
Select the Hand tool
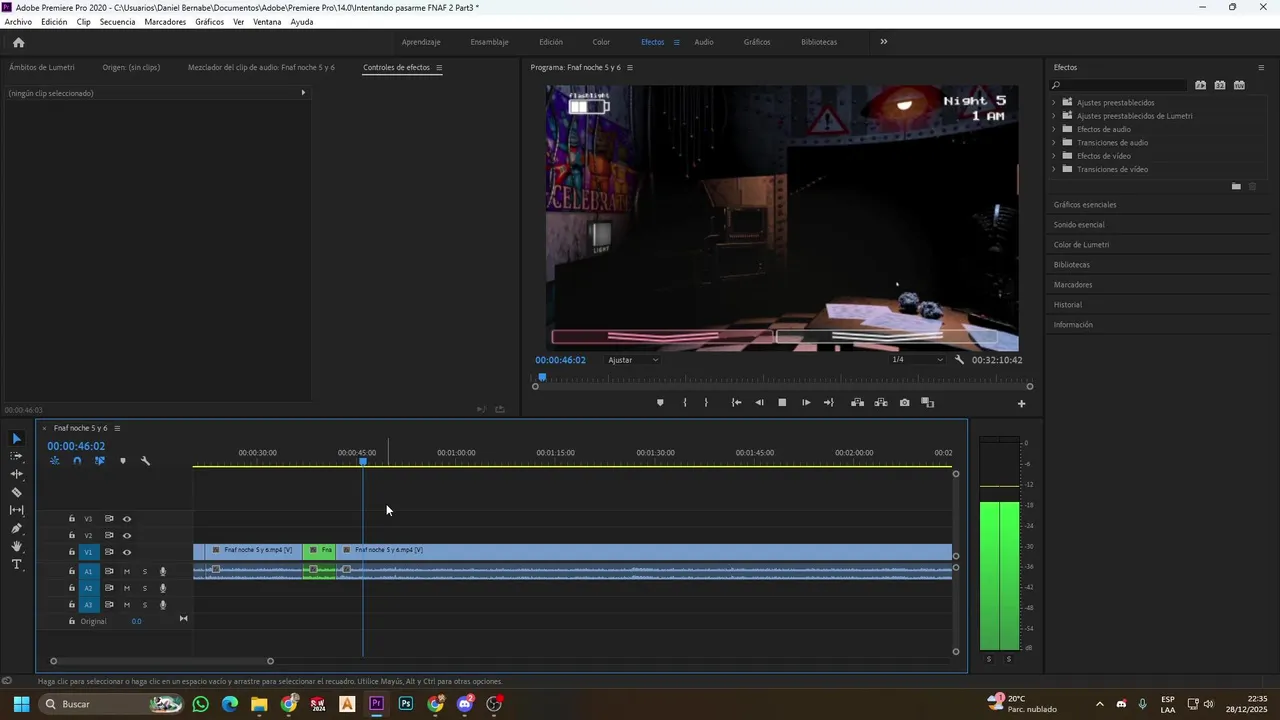point(16,546)
